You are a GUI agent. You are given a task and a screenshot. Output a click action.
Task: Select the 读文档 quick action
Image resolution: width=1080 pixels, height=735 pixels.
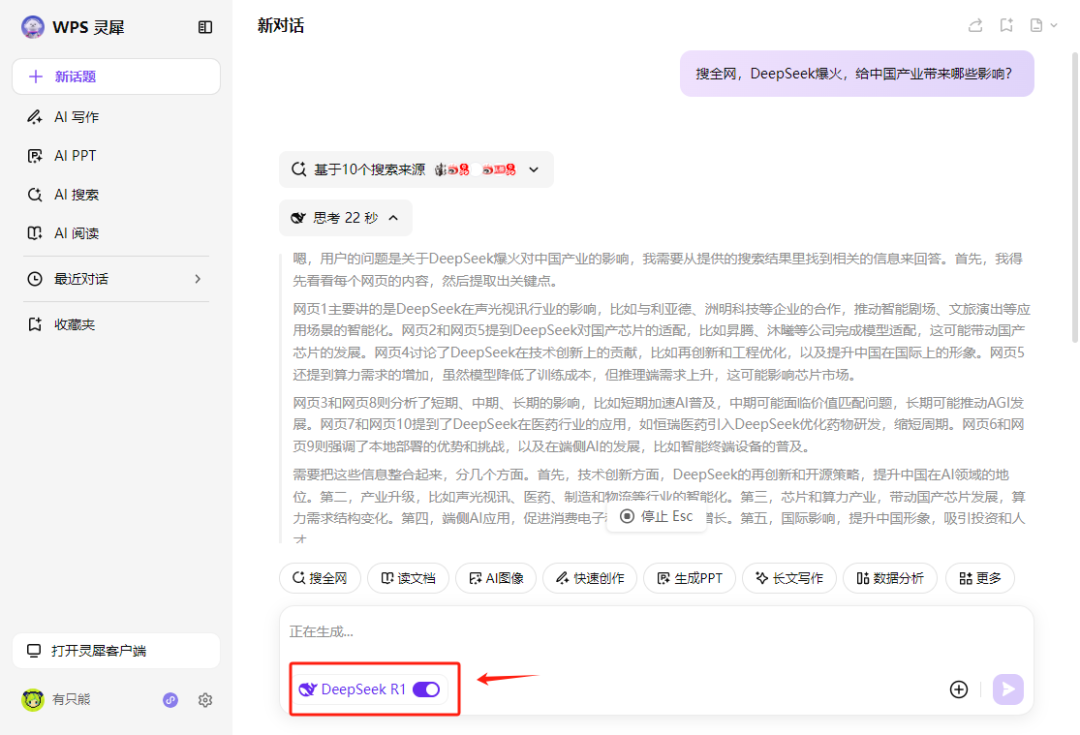(408, 578)
